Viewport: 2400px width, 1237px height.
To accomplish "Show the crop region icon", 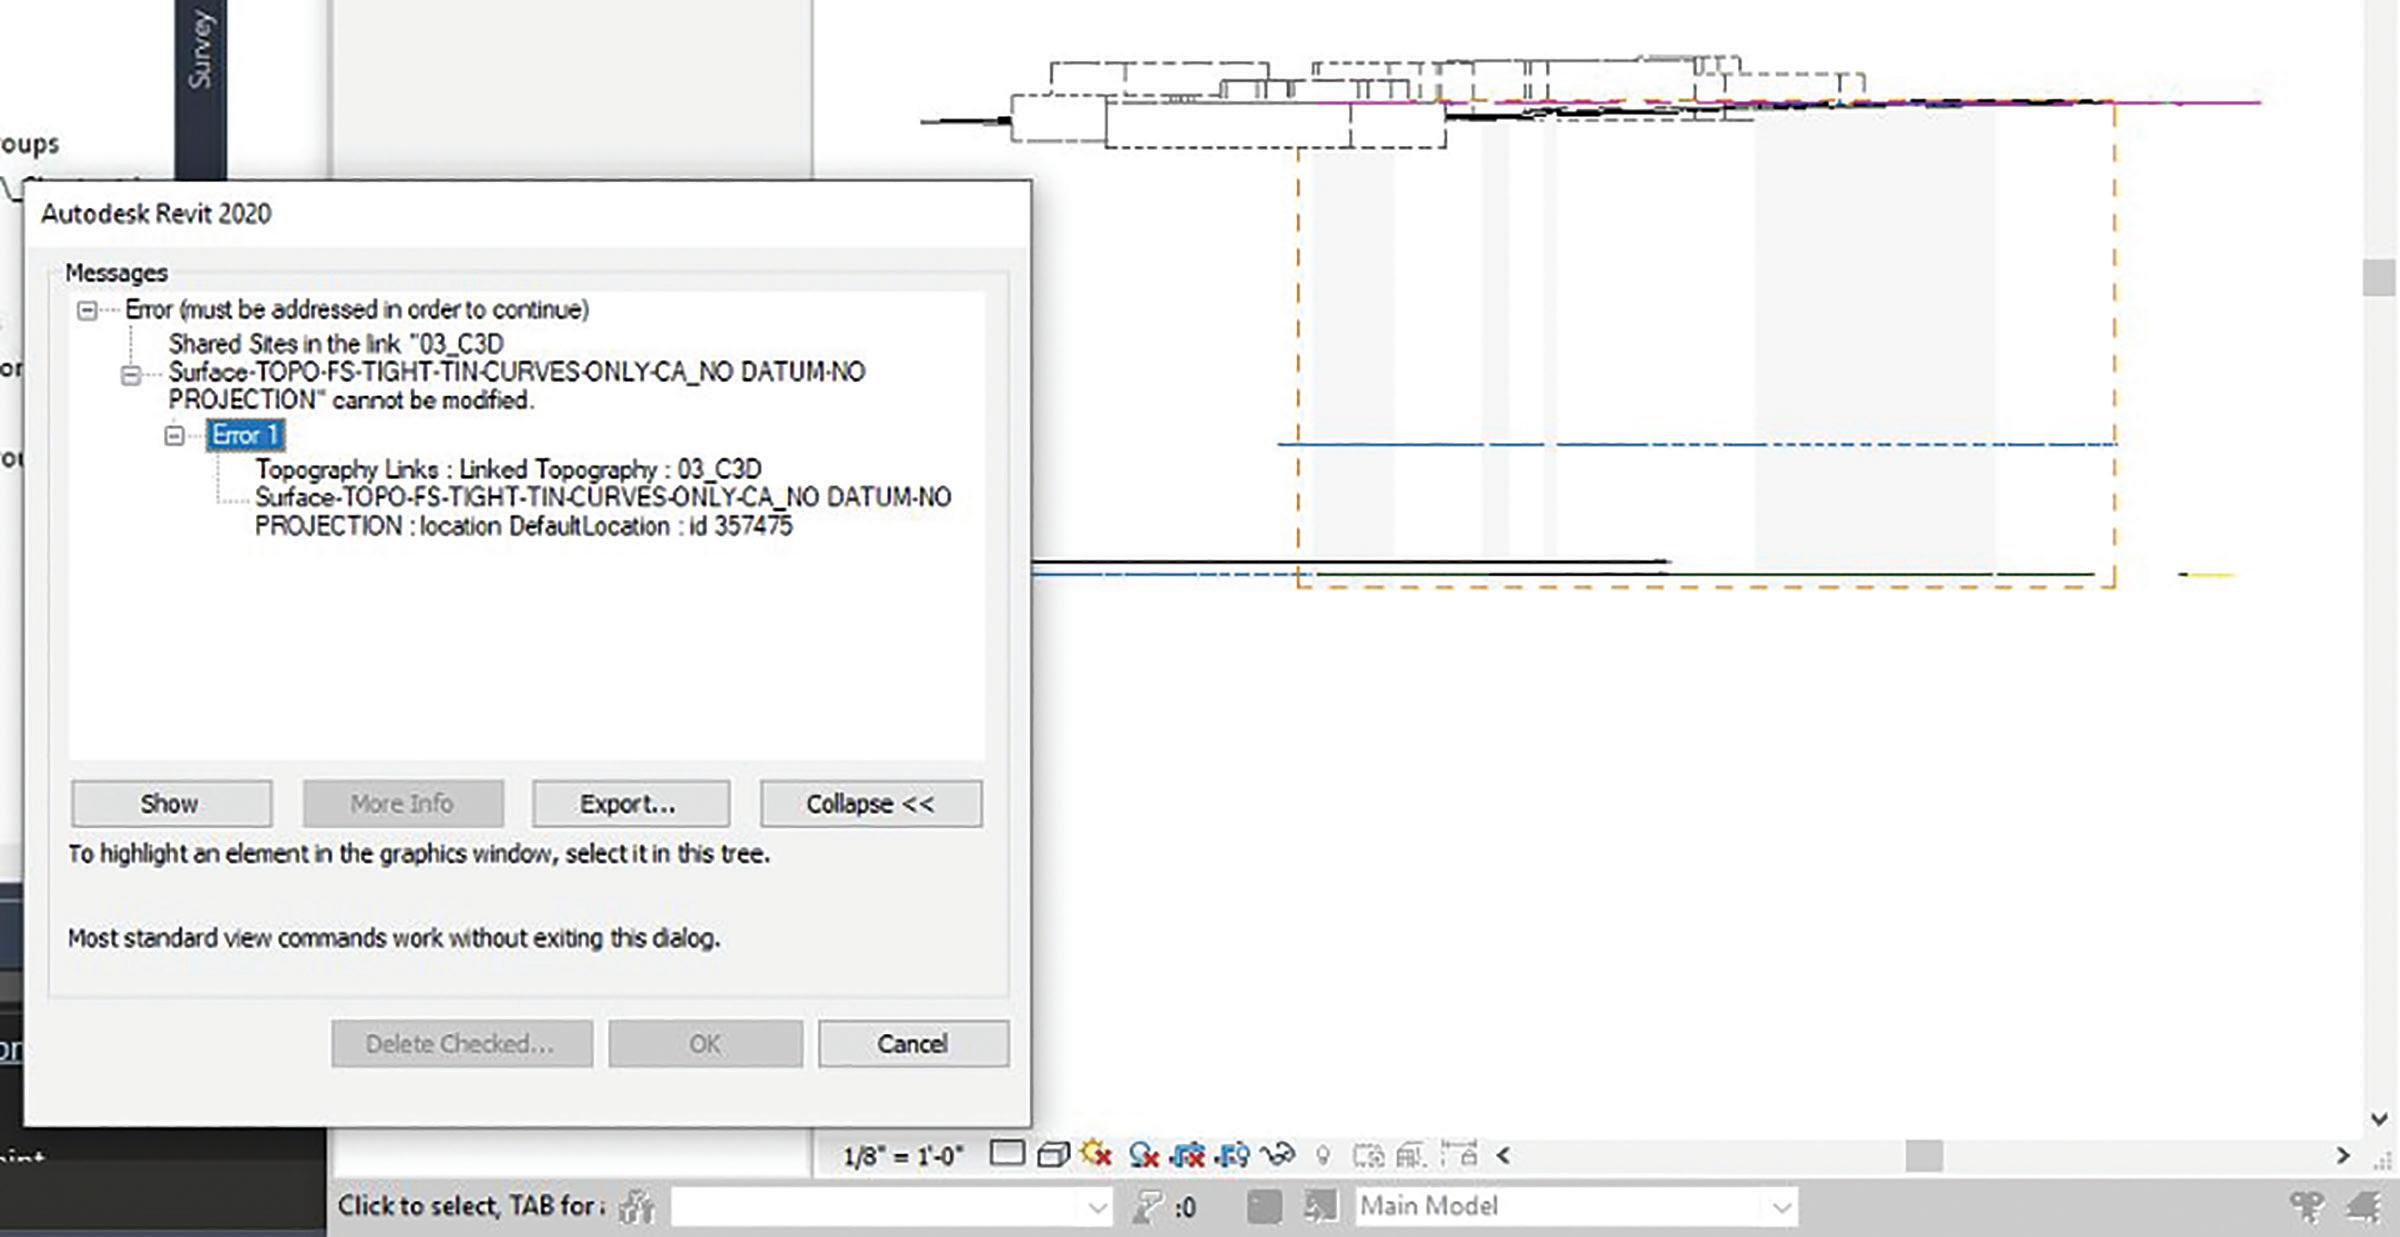I will [x=1233, y=1156].
